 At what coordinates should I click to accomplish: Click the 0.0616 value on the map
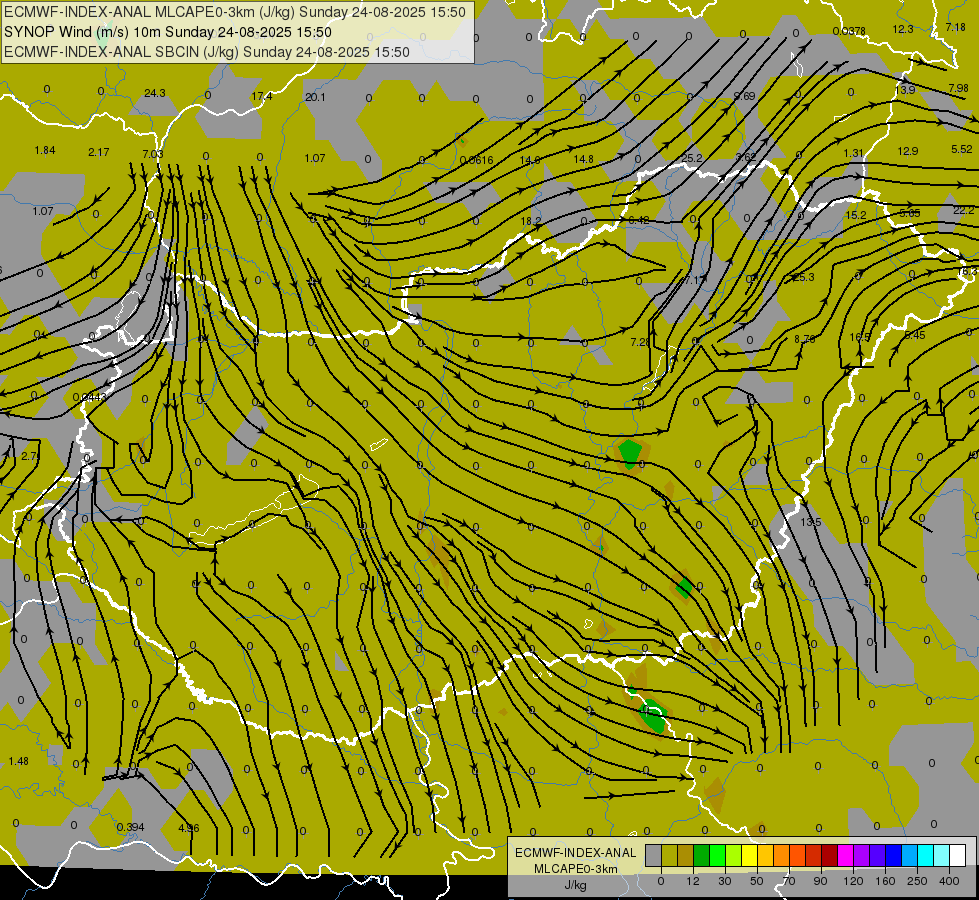(x=476, y=160)
